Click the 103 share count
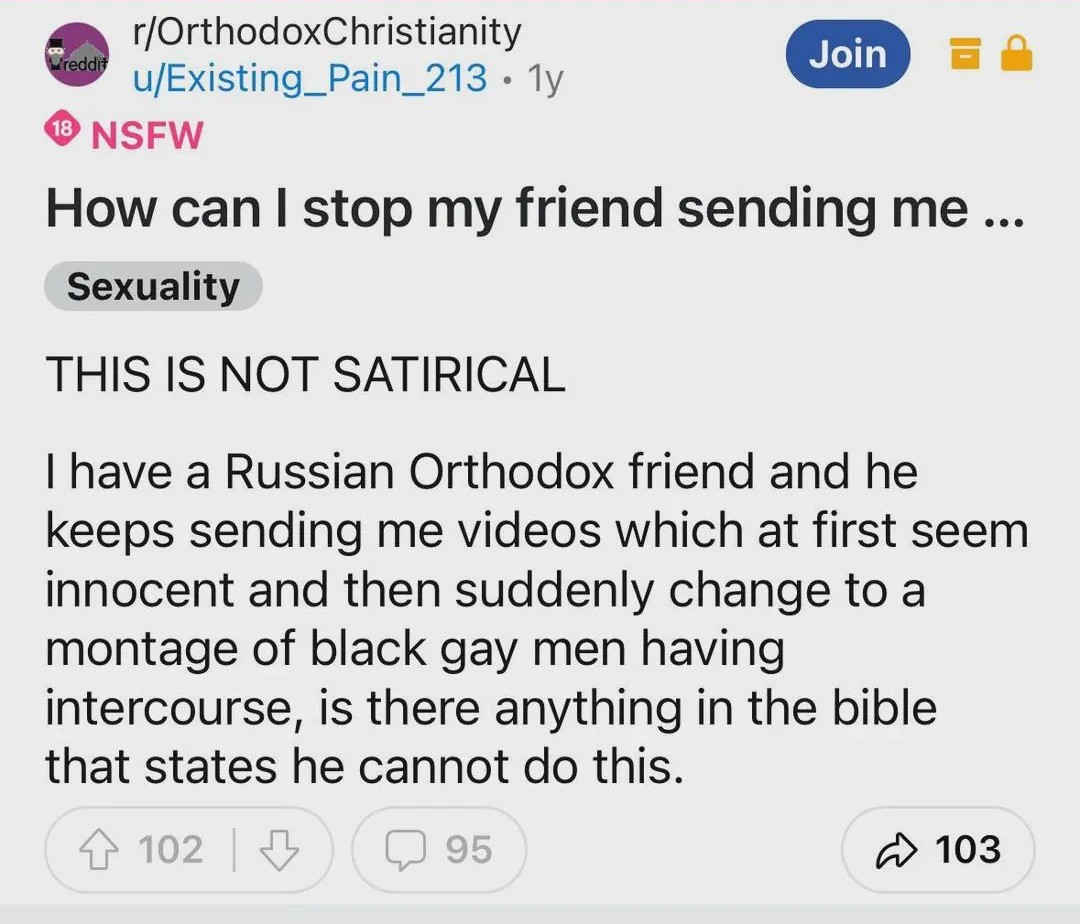 [967, 850]
